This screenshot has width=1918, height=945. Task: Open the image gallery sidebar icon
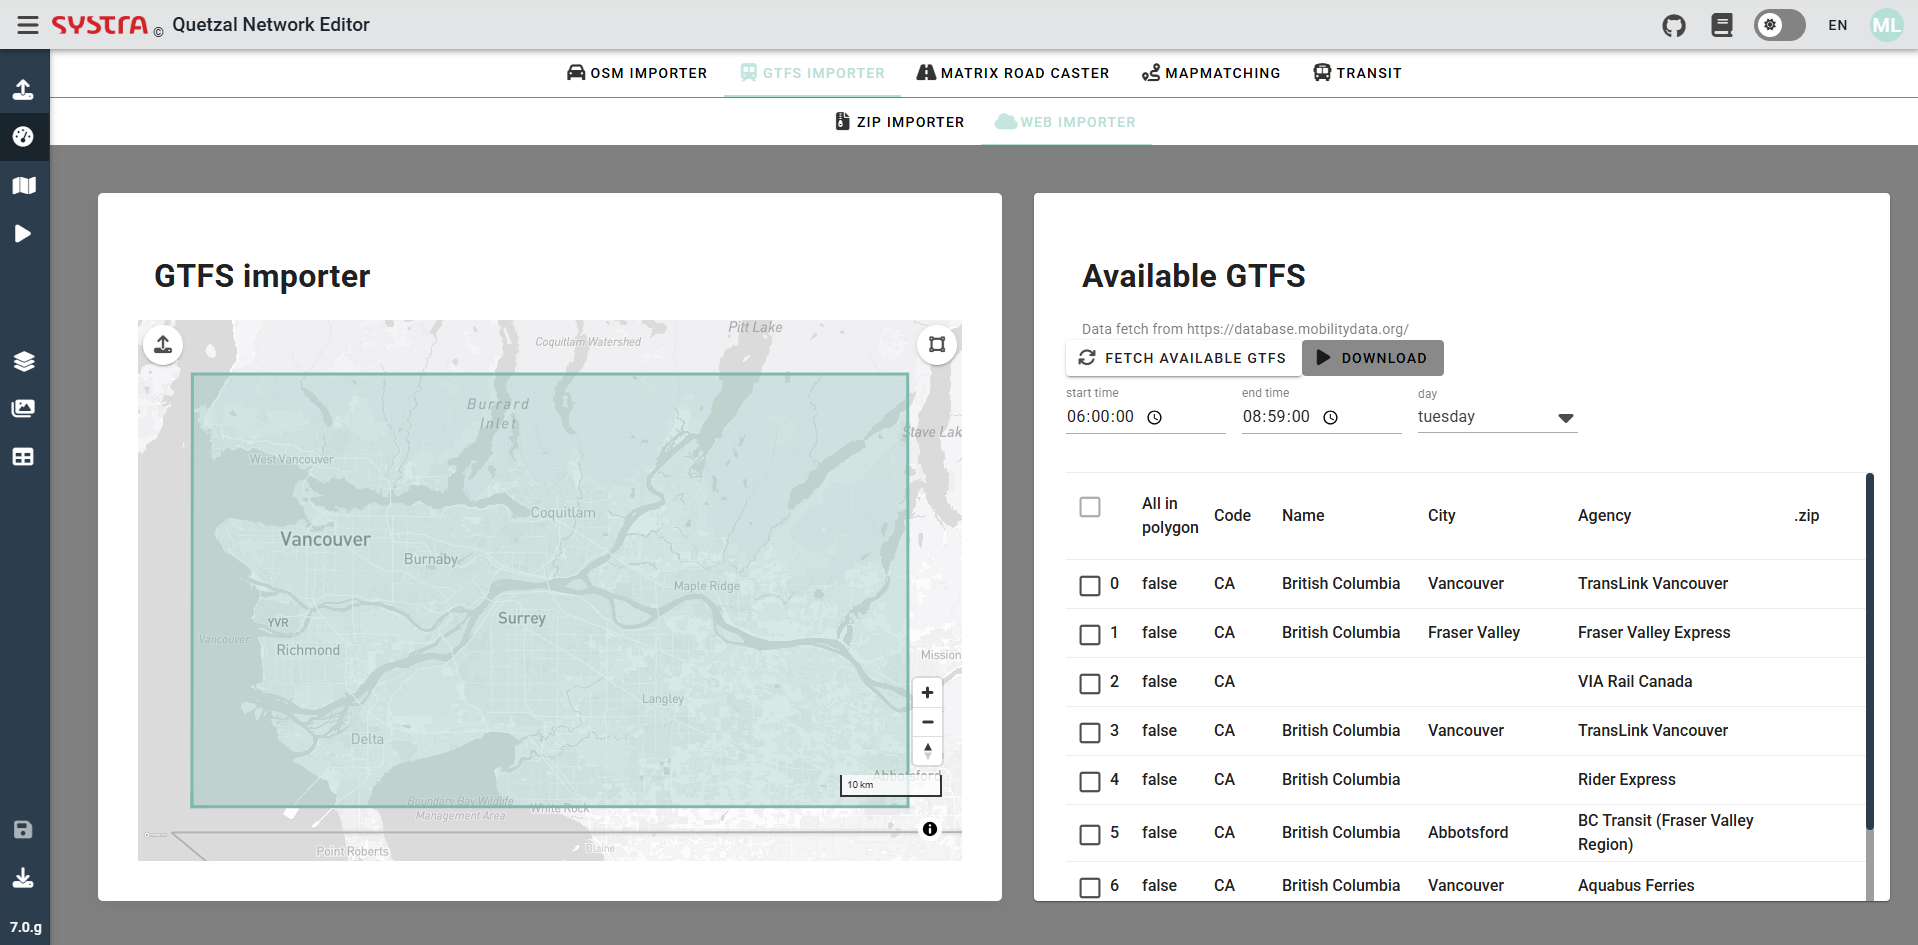pos(23,408)
